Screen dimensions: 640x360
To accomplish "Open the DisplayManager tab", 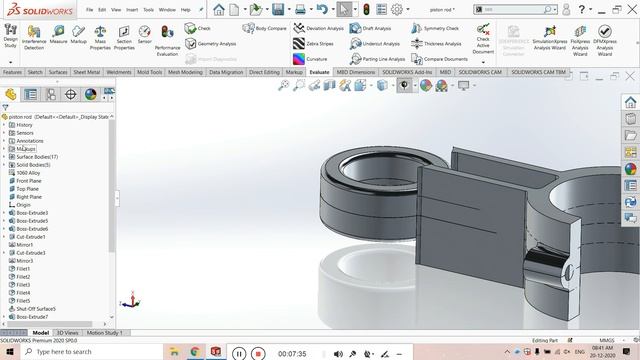I will point(91,94).
